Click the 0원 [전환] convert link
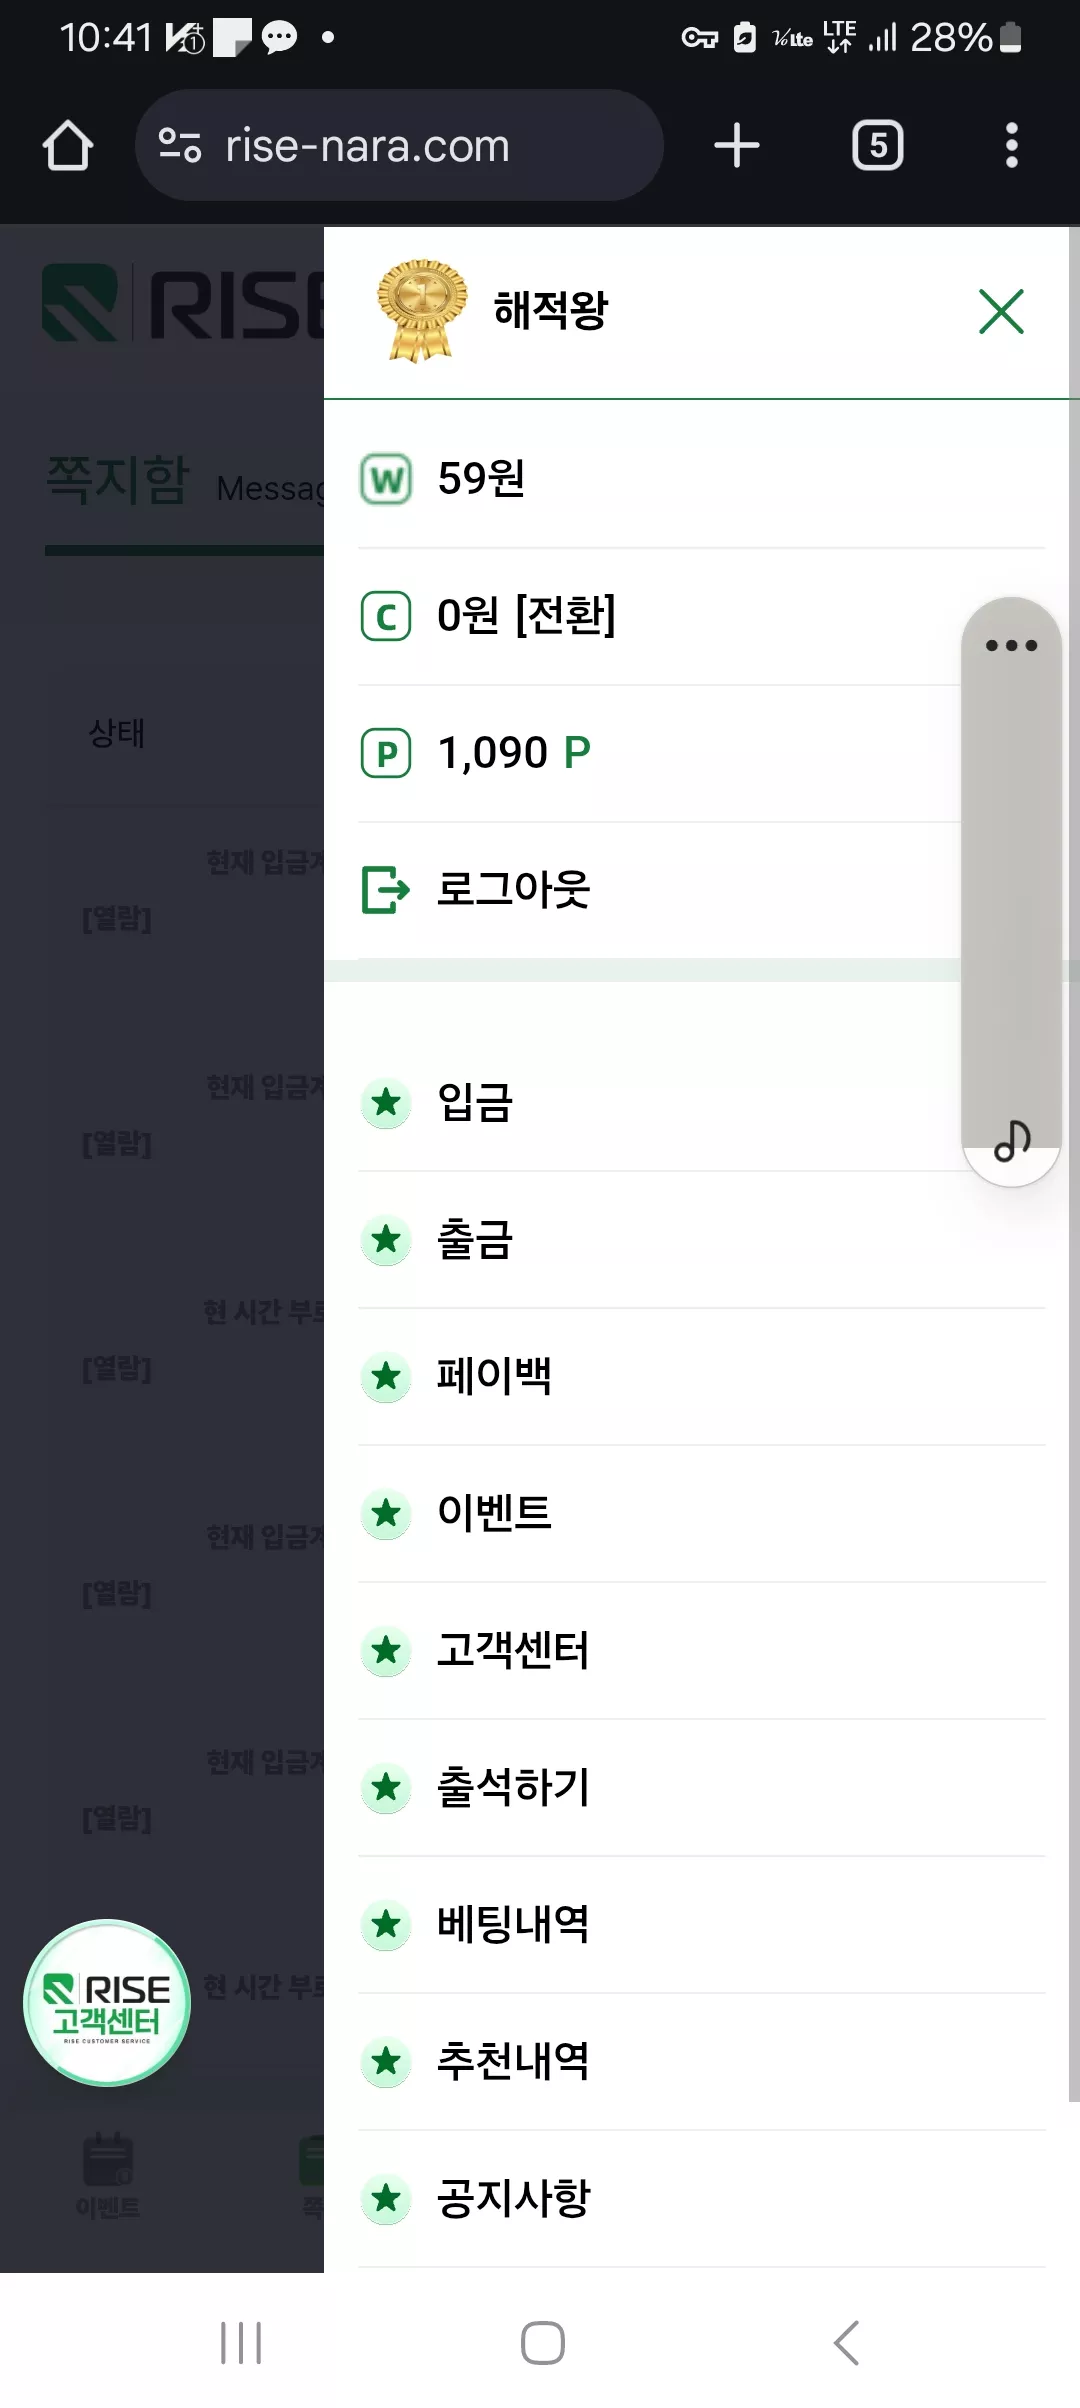Viewport: 1080px width, 2408px height. (x=526, y=615)
